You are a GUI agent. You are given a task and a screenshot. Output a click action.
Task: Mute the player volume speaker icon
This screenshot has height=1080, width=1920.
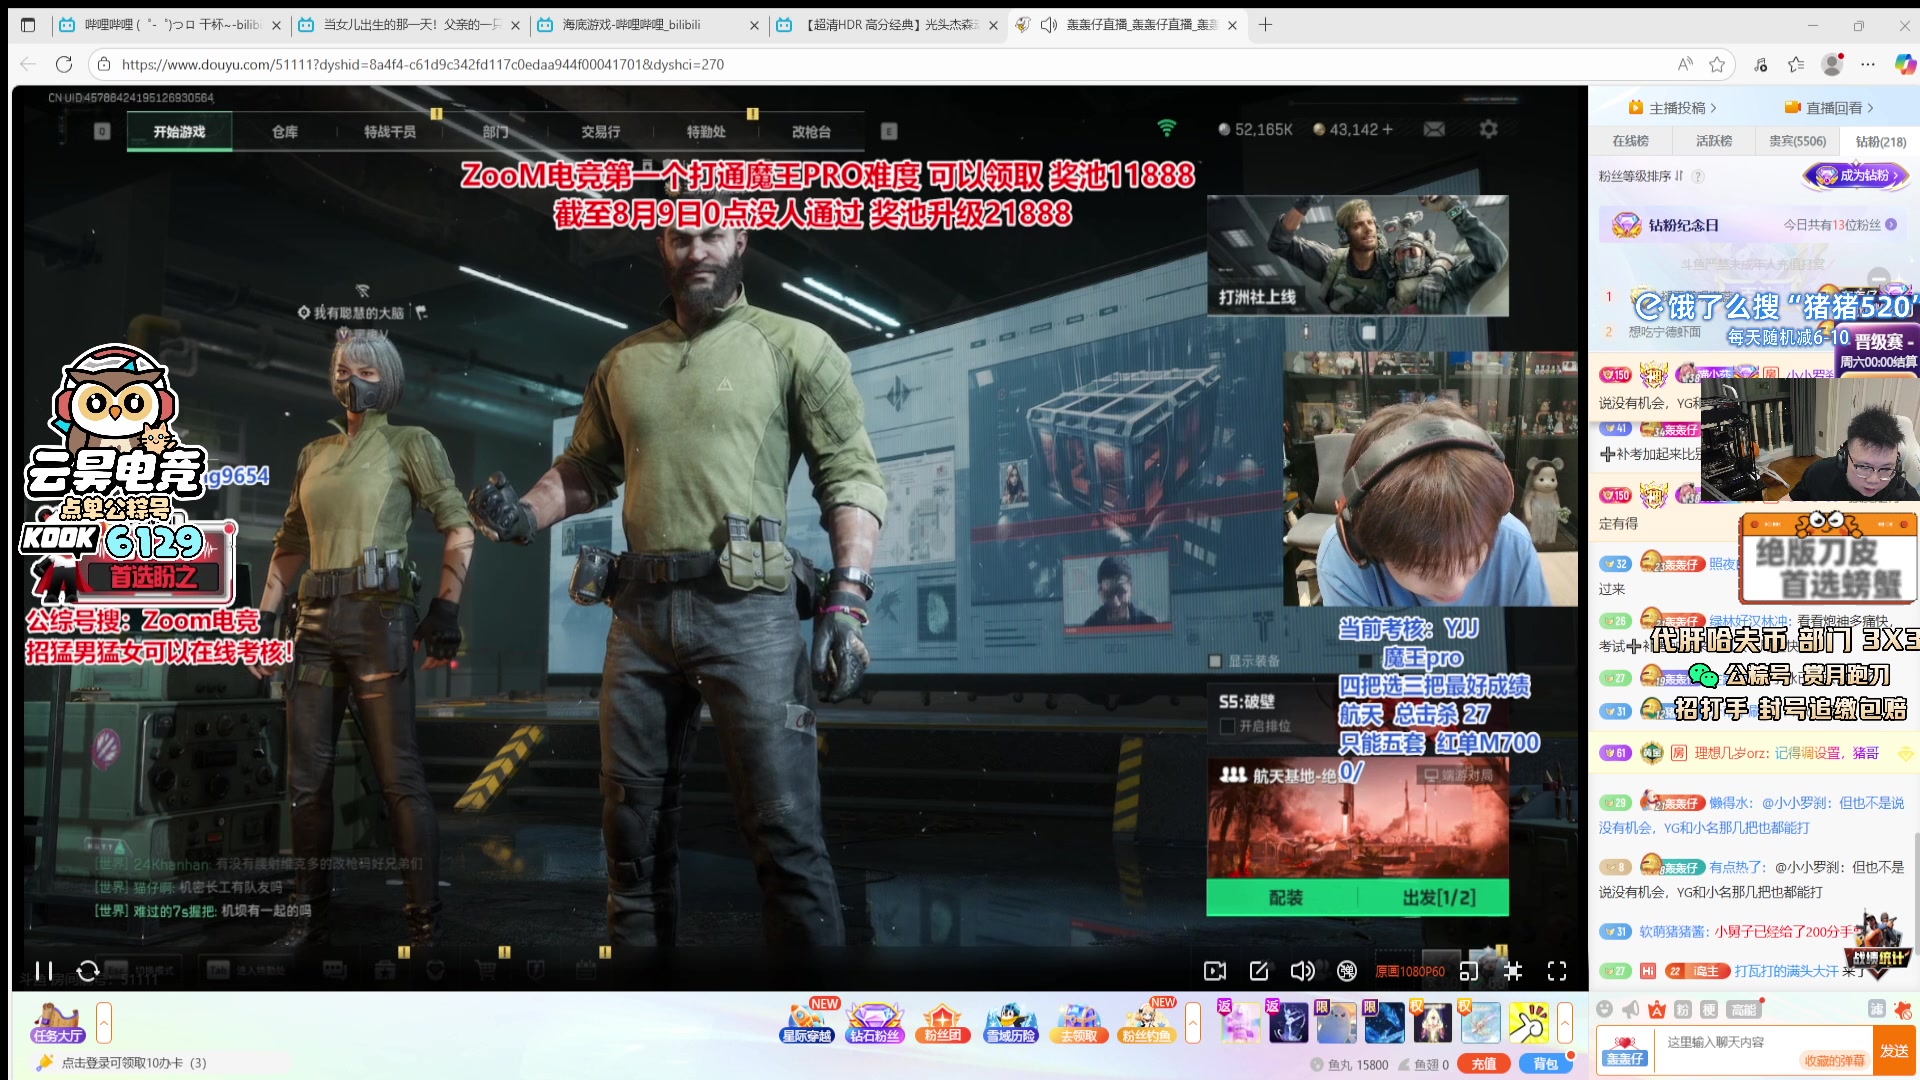click(x=1302, y=971)
